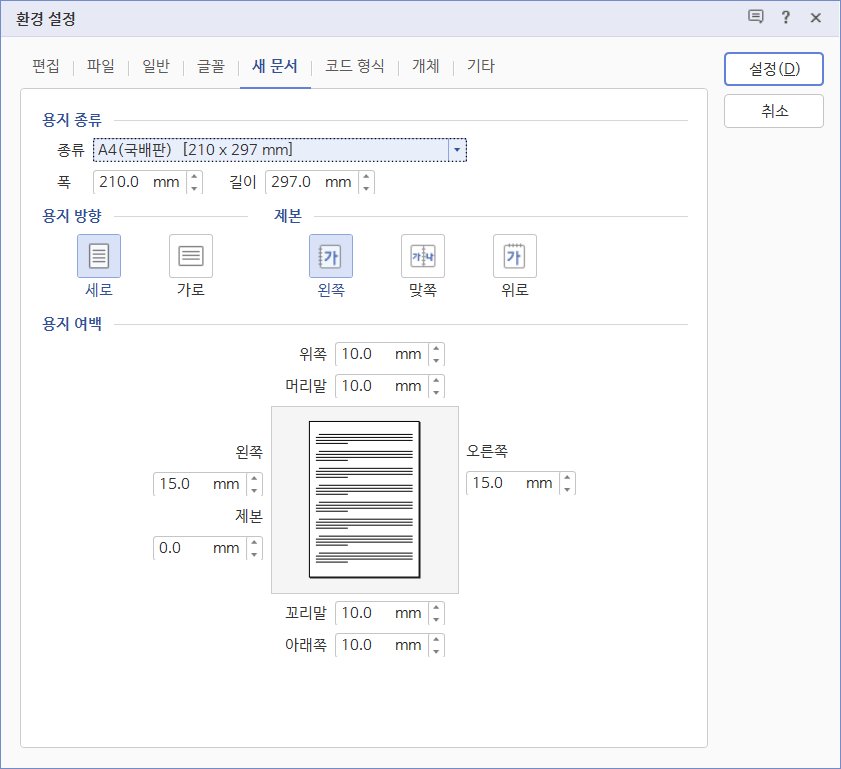The width and height of the screenshot is (841, 769).
Task: Choose 왼쪽 binding icon
Action: (x=331, y=256)
